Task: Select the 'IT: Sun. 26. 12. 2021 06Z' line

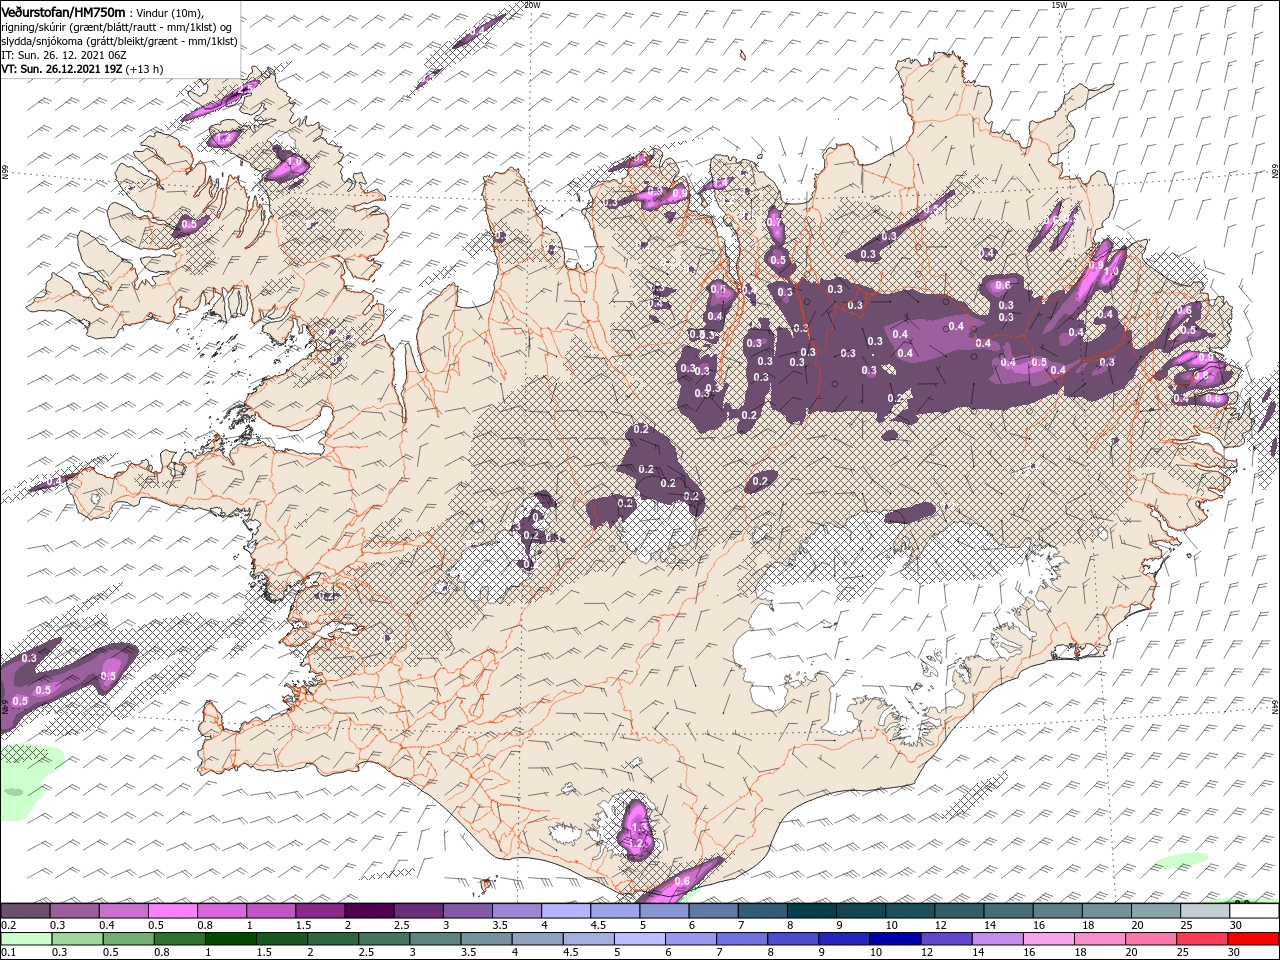Action: tap(66, 55)
